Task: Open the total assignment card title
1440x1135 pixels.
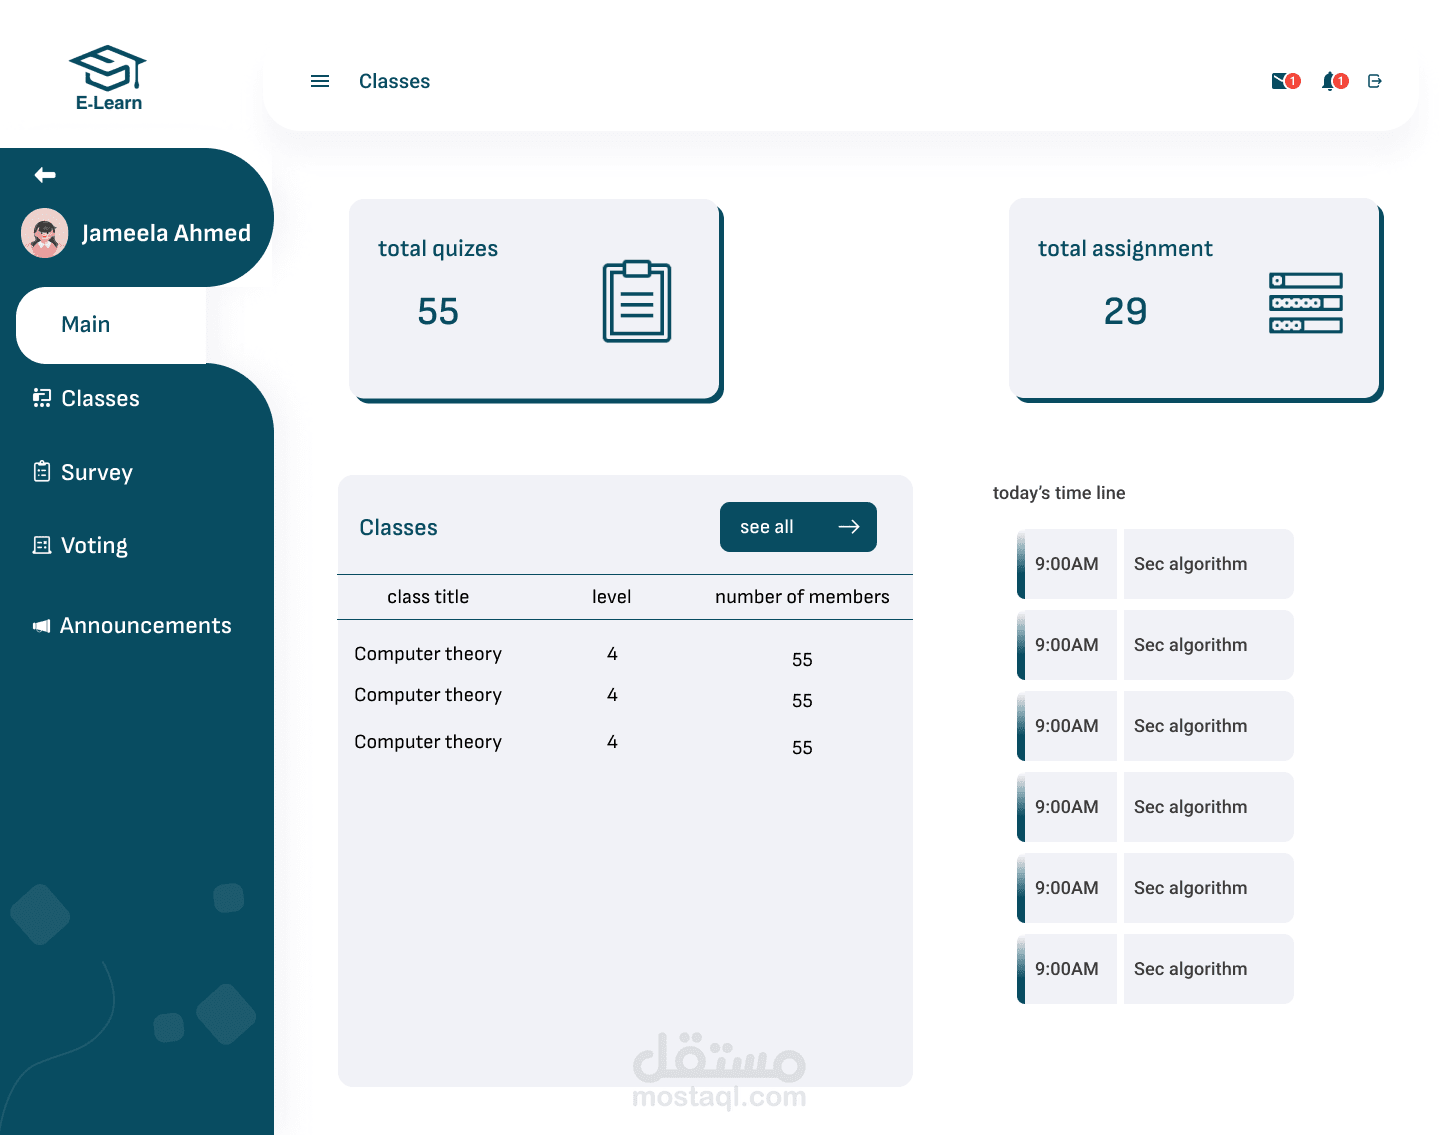Action: (x=1125, y=248)
